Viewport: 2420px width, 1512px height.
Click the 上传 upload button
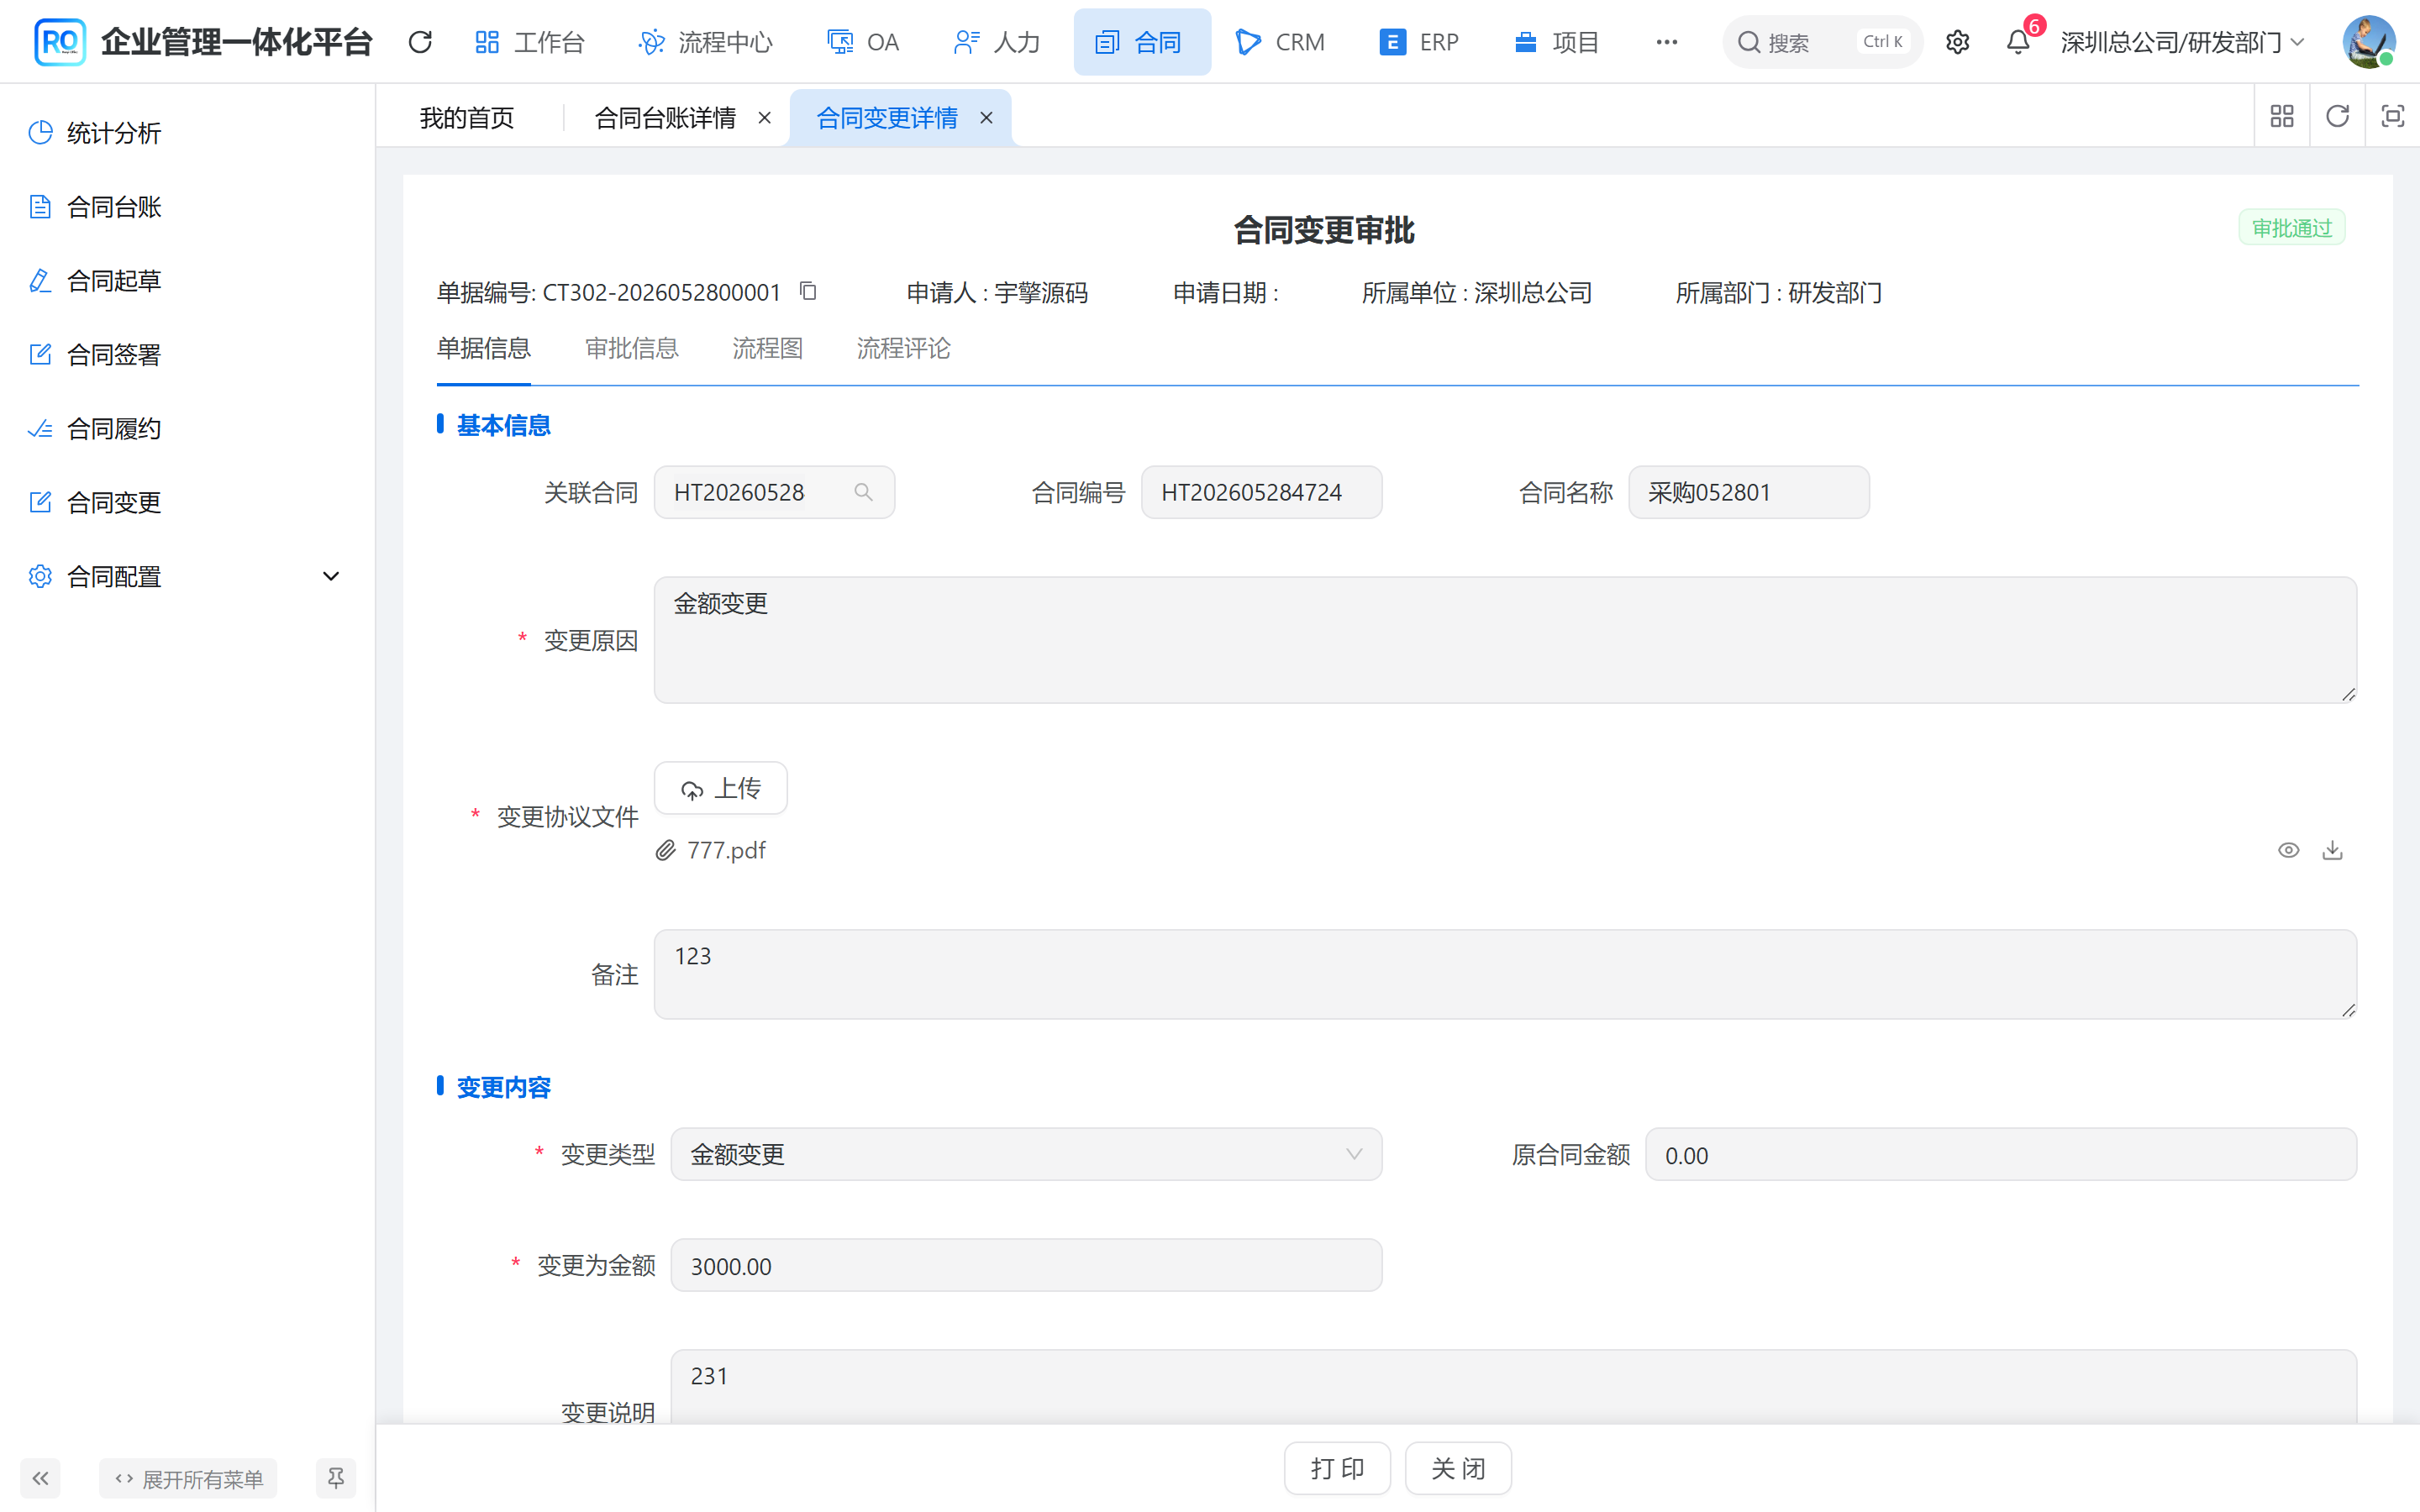[720, 788]
